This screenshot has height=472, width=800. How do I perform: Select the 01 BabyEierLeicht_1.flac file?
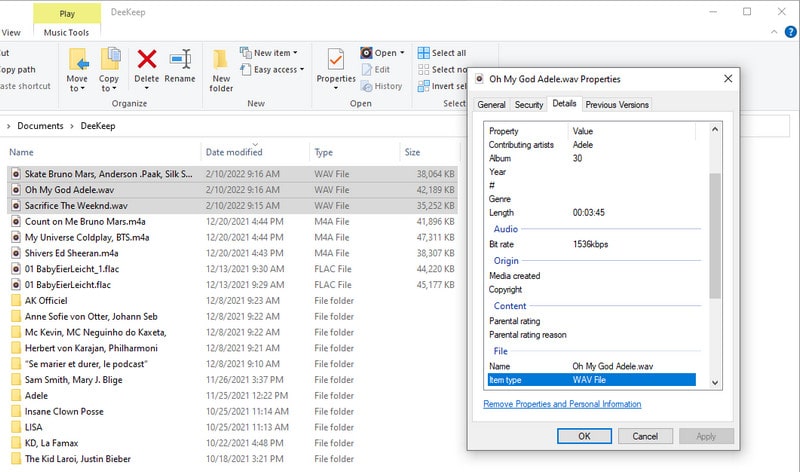[232, 269]
